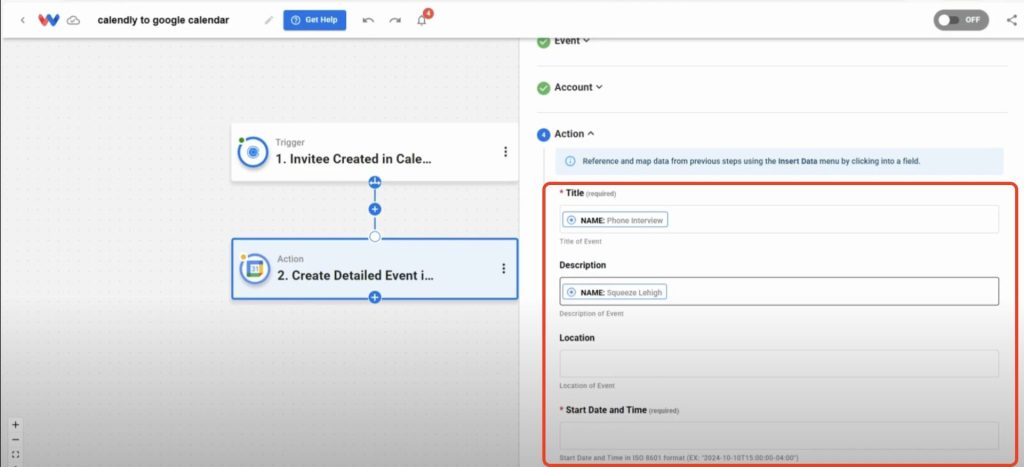The image size is (1024, 467).
Task: Click into the Description input field
Action: point(779,291)
